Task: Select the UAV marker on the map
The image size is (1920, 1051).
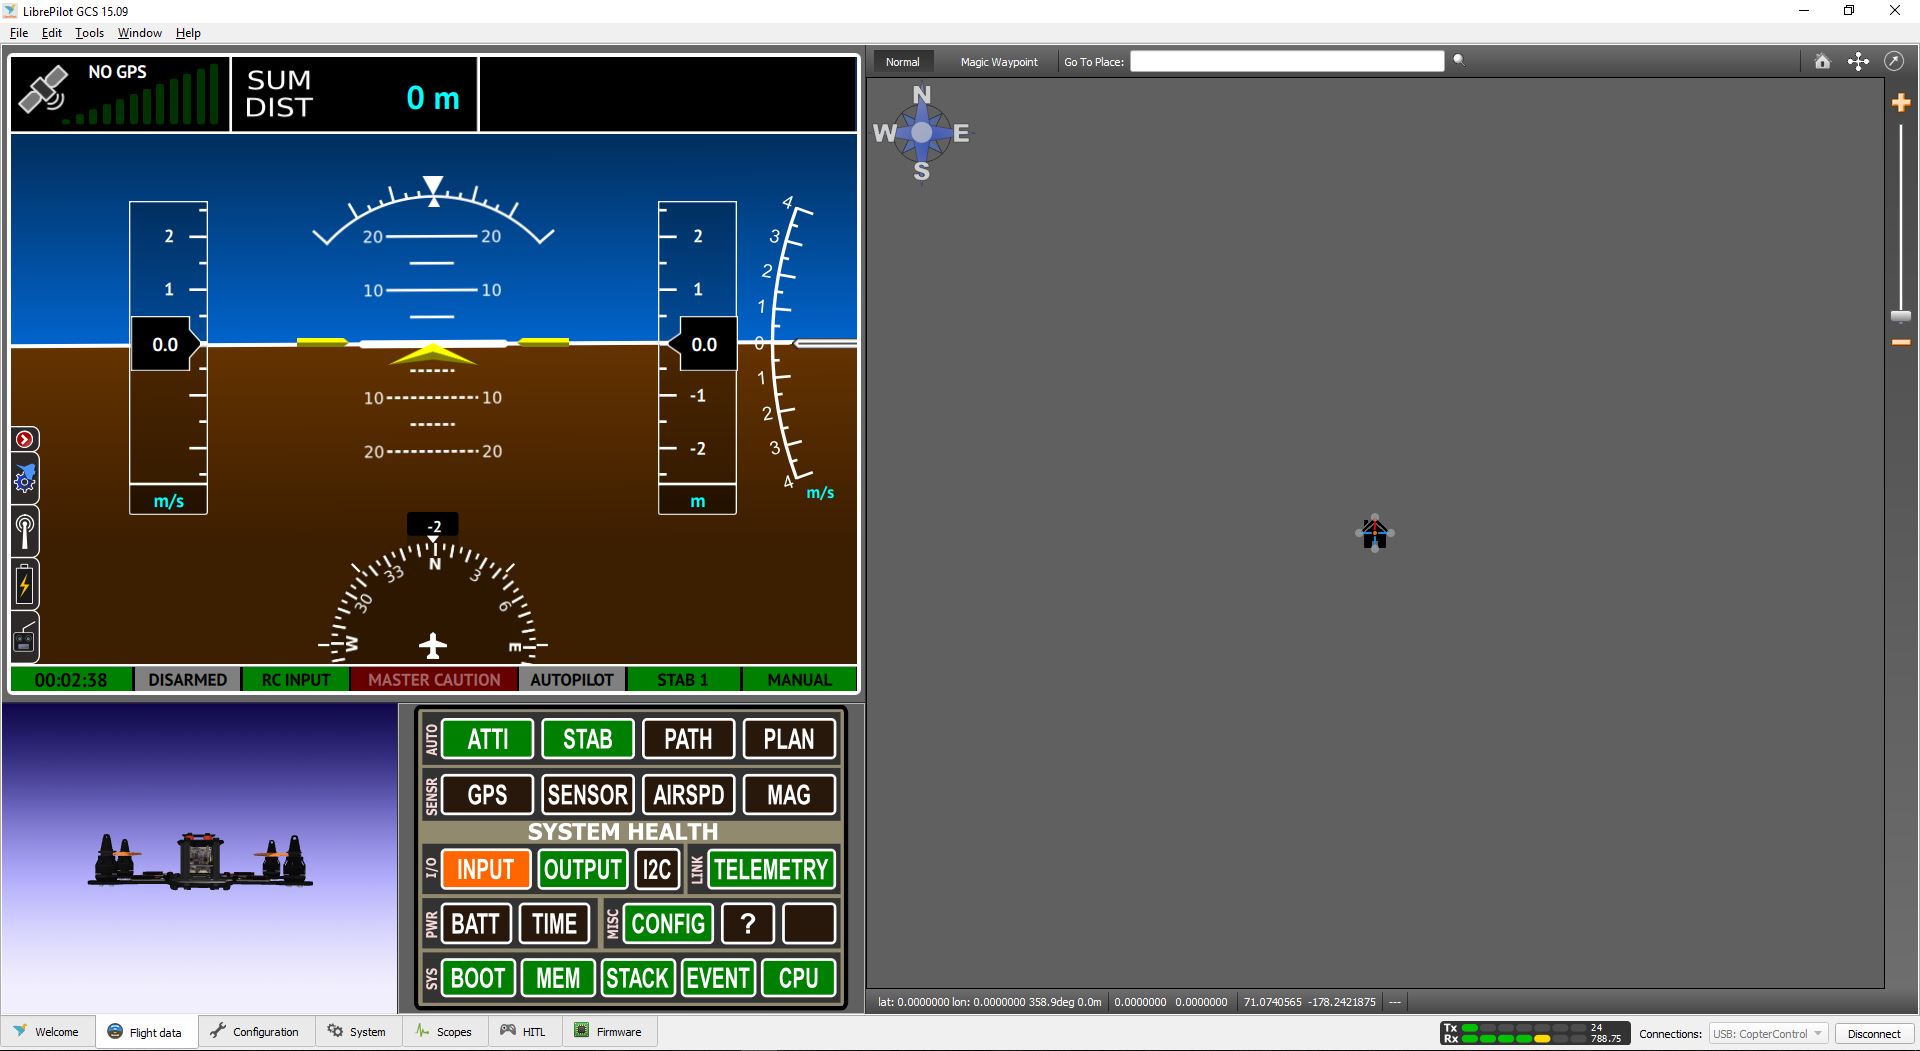Action: click(1375, 533)
